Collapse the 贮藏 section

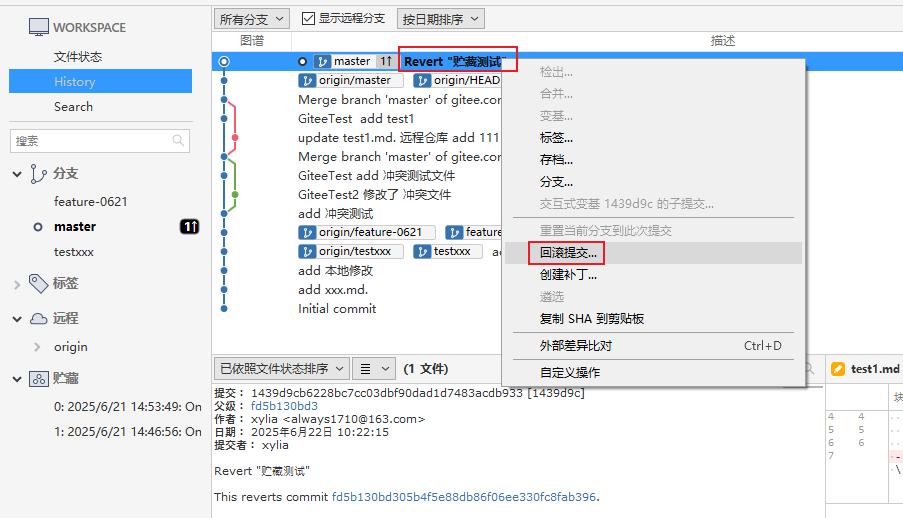[x=17, y=379]
